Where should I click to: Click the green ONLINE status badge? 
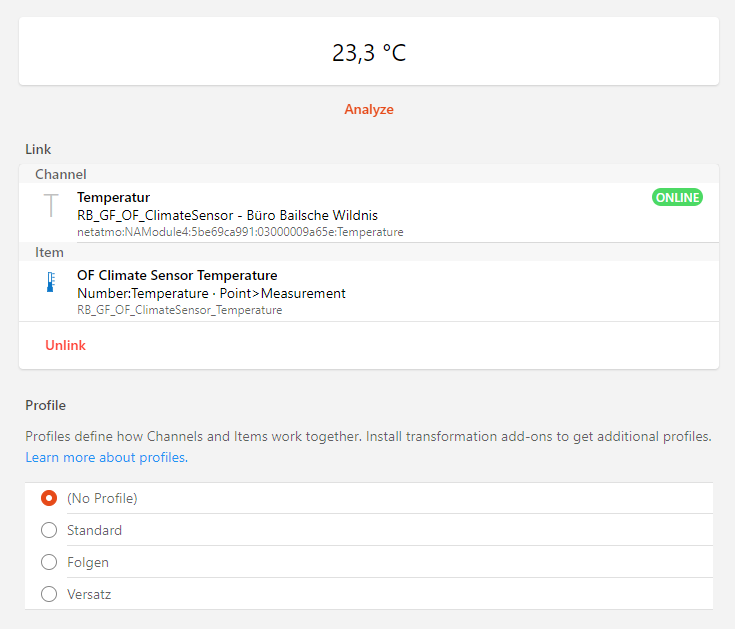(677, 198)
